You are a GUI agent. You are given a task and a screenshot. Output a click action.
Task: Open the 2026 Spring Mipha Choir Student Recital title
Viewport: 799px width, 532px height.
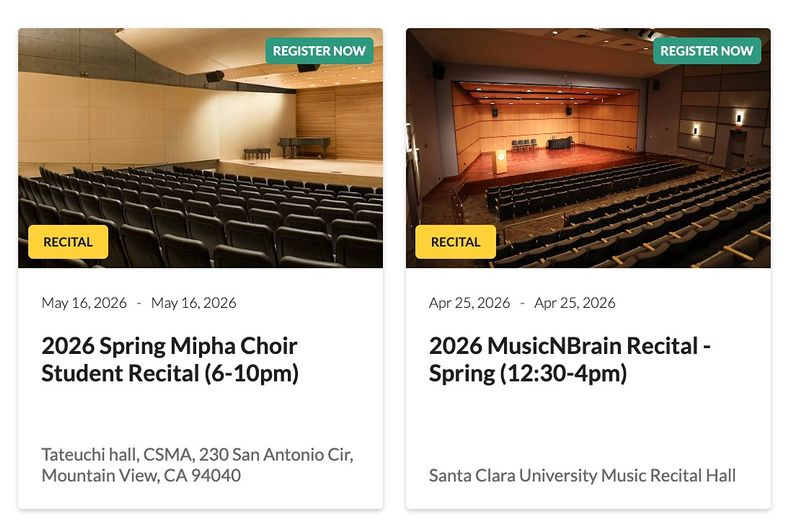click(170, 360)
